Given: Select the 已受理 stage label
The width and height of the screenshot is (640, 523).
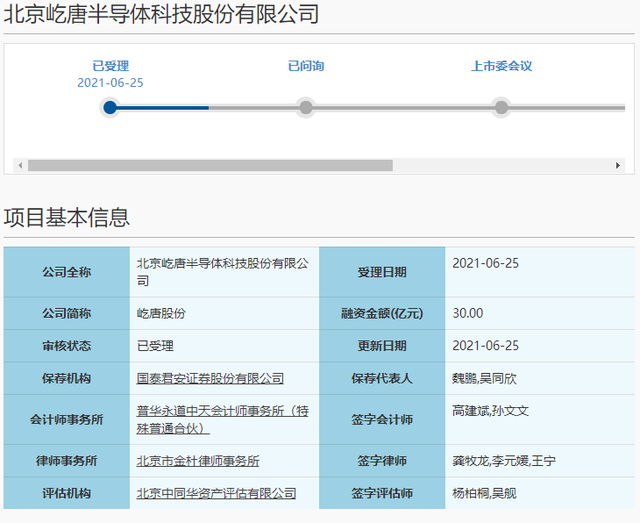Looking at the screenshot, I should pos(111,66).
